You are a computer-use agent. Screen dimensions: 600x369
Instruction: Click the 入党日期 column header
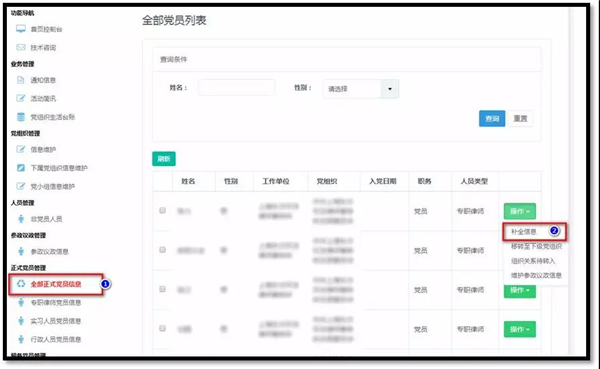(383, 181)
